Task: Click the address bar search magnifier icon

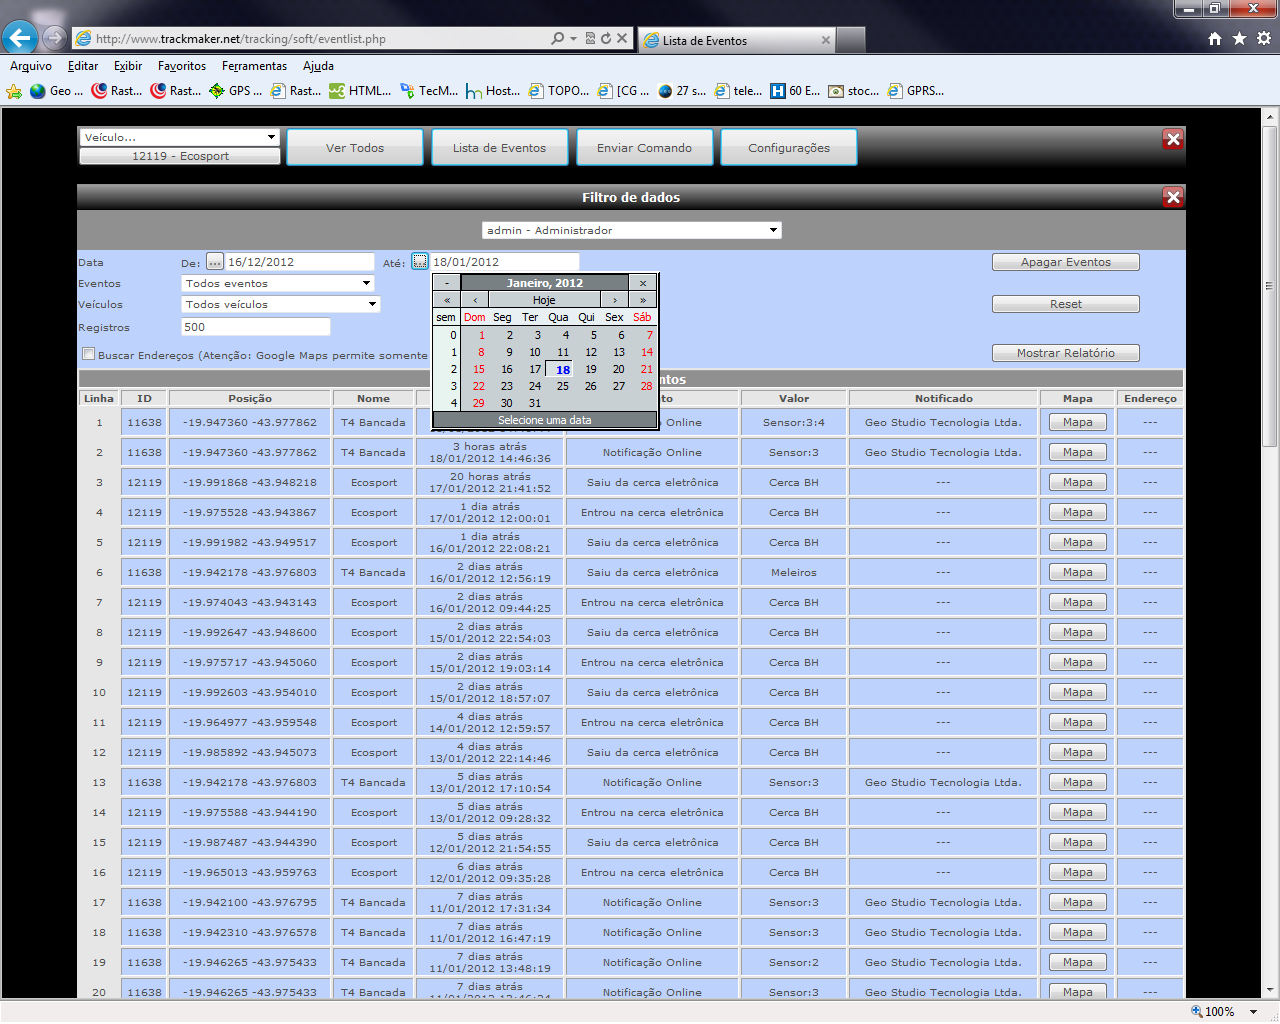Action: tap(557, 38)
